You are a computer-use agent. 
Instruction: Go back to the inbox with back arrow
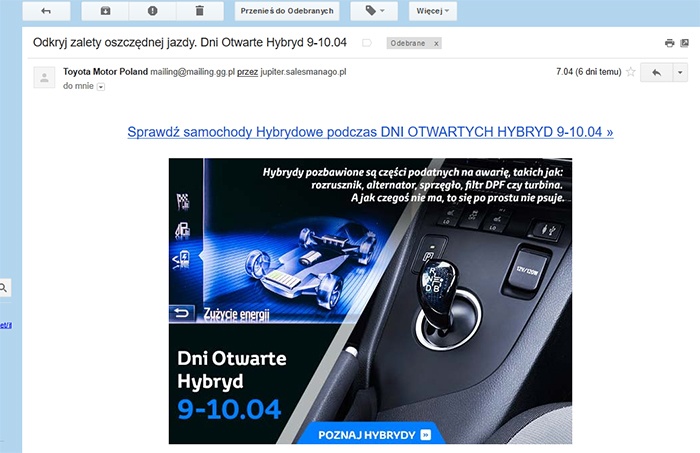pyautogui.click(x=46, y=11)
